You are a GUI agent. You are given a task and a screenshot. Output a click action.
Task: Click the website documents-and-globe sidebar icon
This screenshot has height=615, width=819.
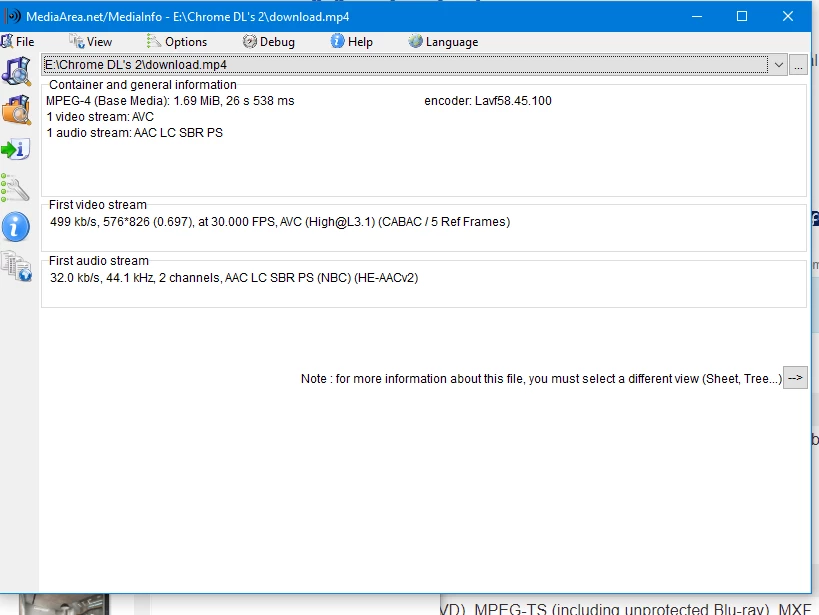16,266
